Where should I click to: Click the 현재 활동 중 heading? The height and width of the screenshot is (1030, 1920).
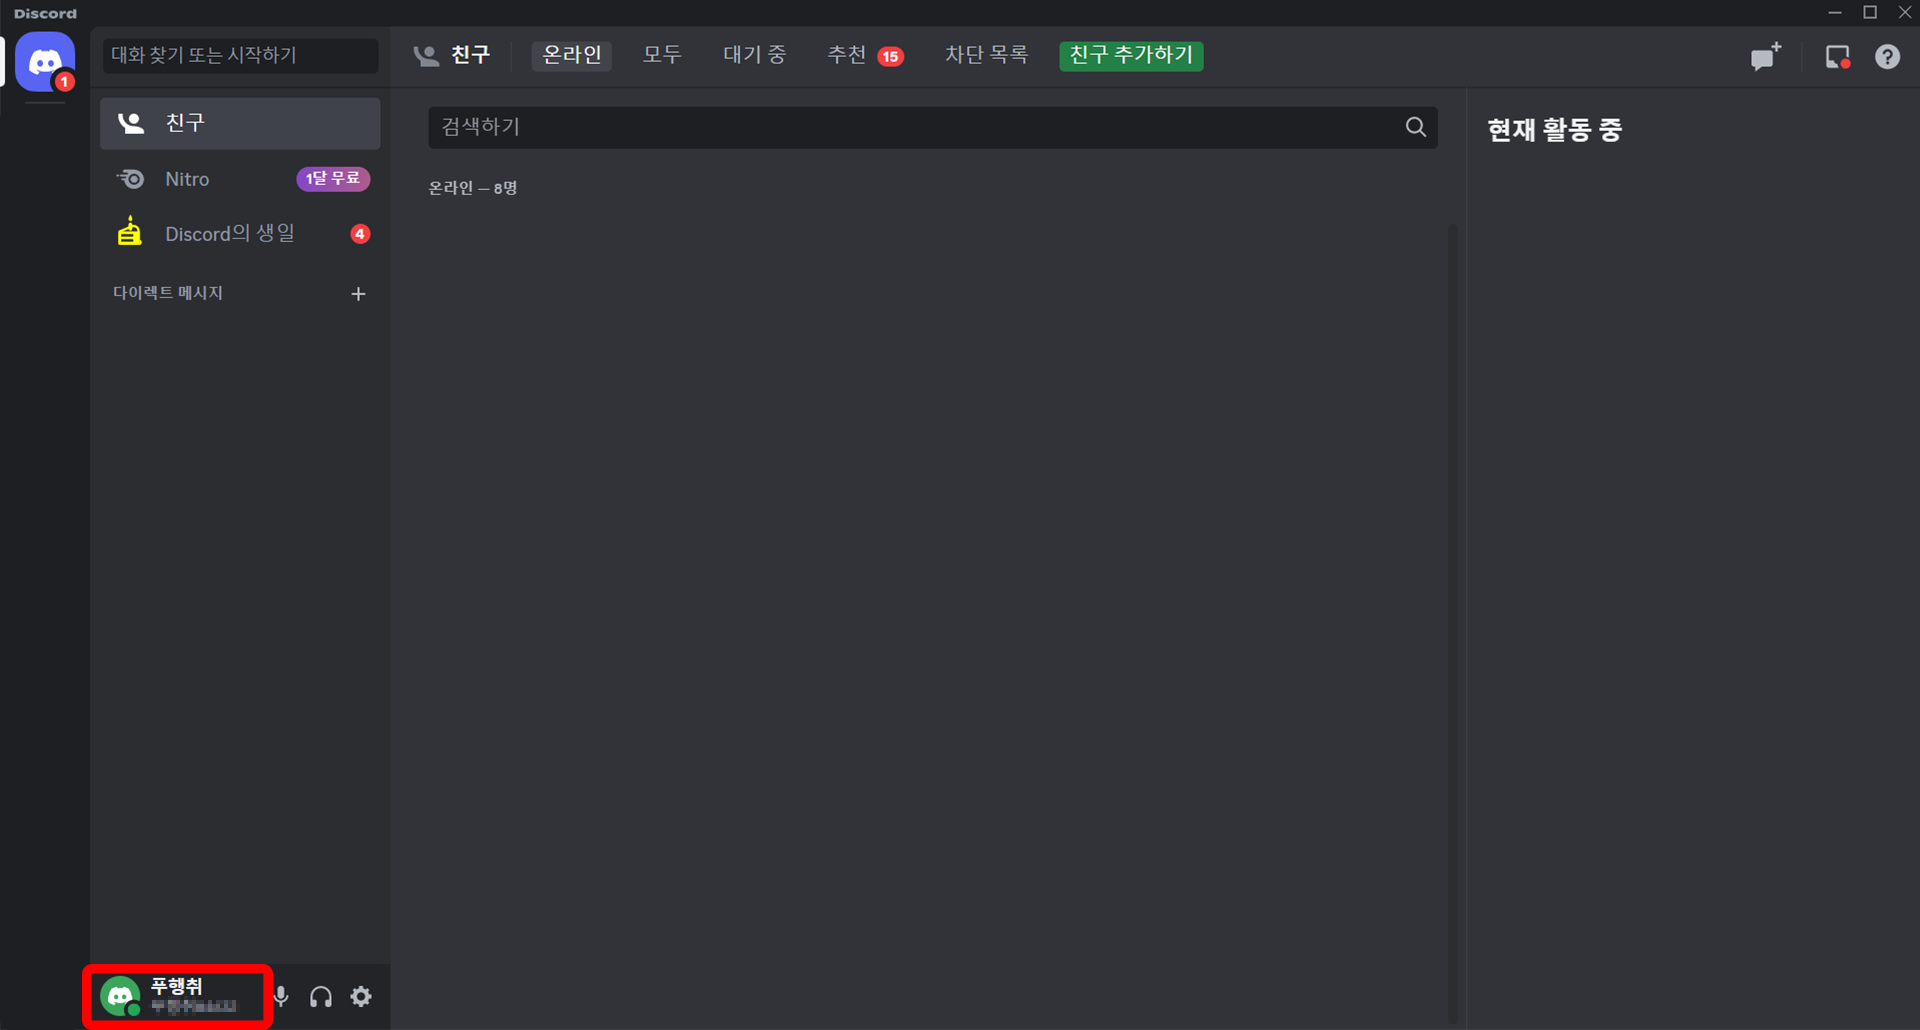click(1554, 130)
